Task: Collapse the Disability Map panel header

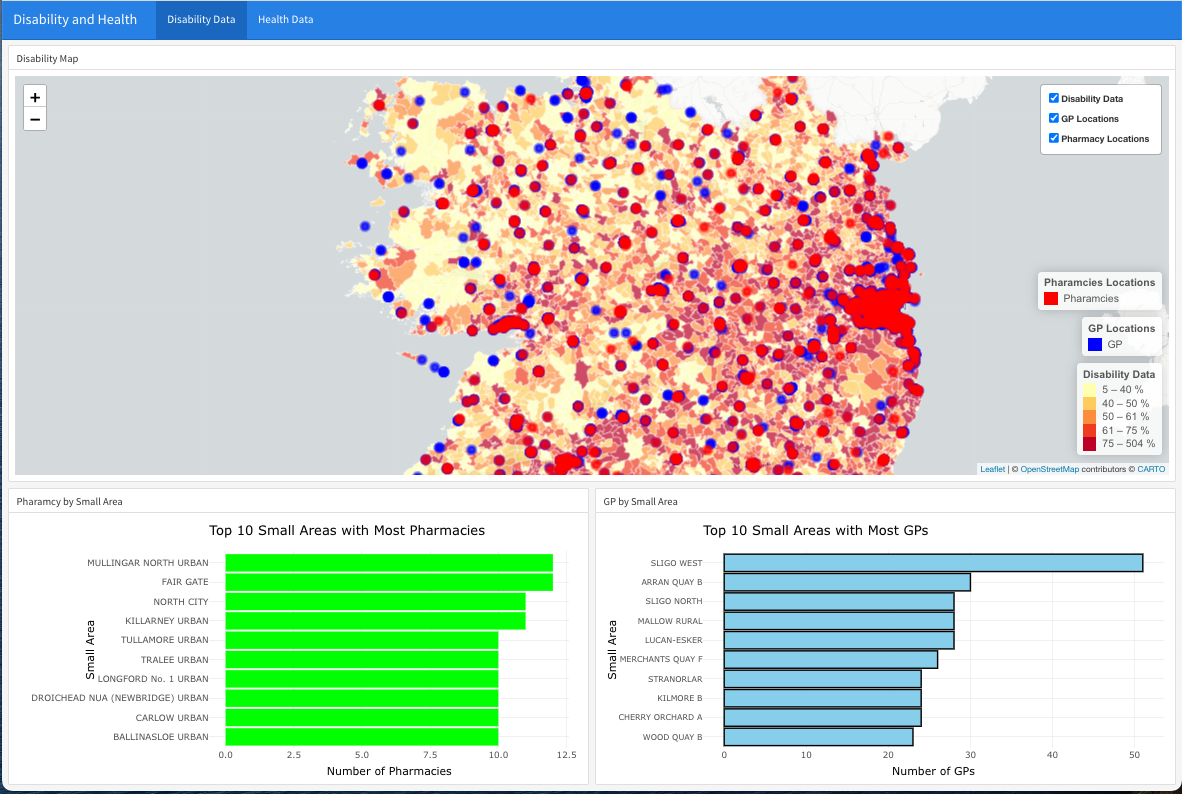Action: [x=47, y=58]
